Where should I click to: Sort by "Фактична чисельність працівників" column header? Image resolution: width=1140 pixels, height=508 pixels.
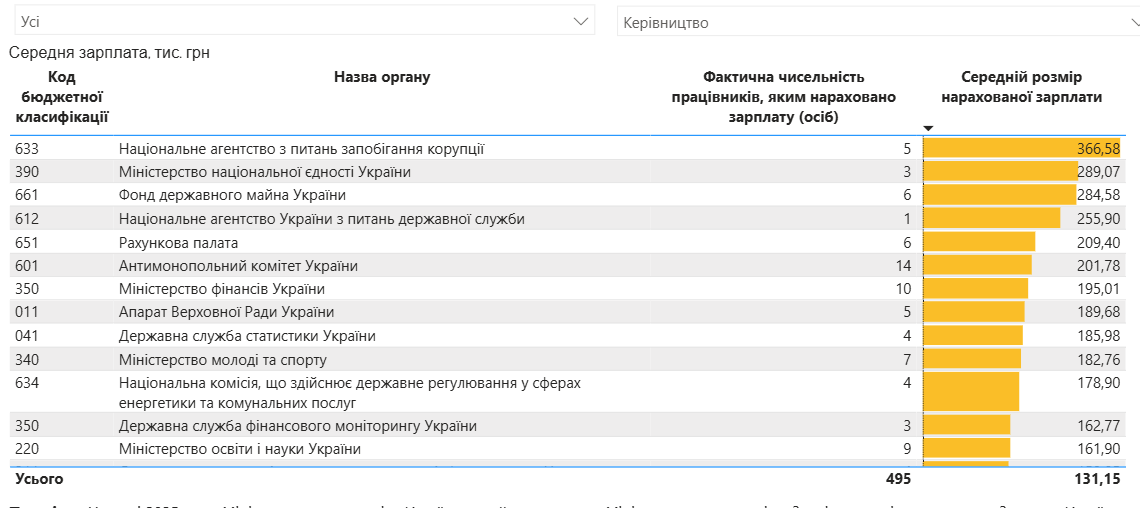[x=783, y=97]
